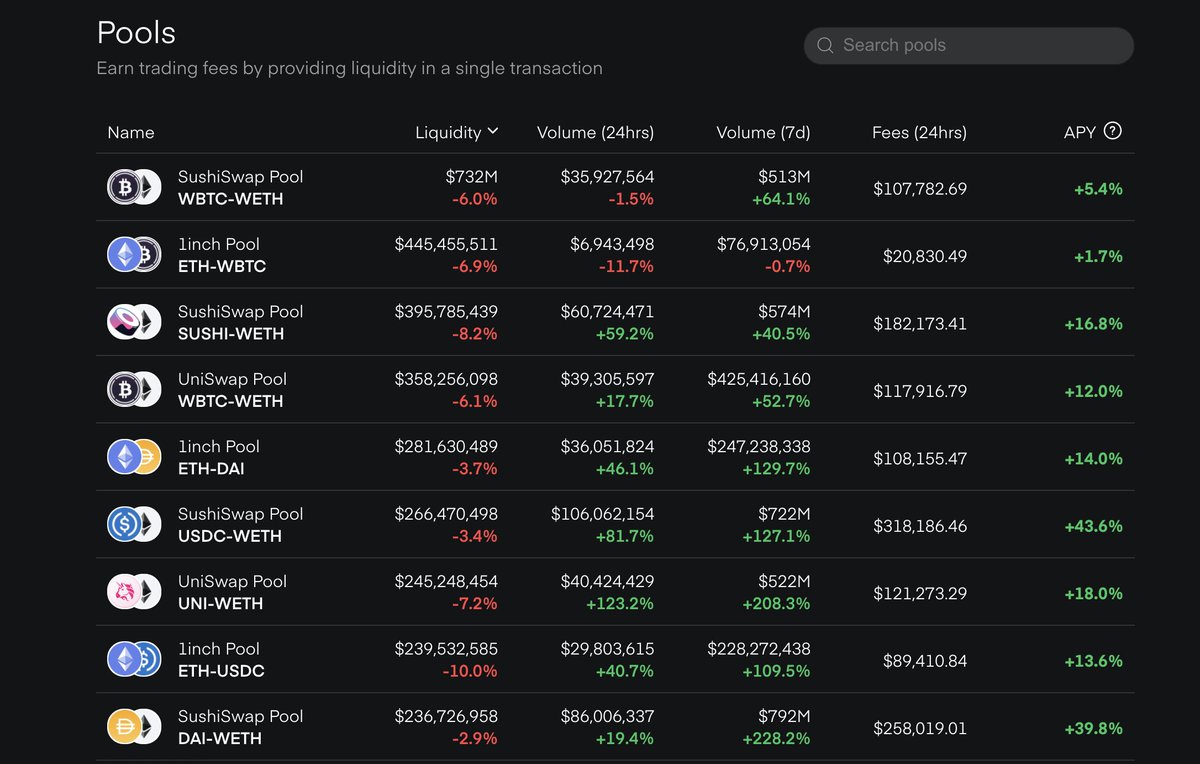This screenshot has width=1200, height=764.
Task: Click the 1inch ETH-WBTC token pair icon
Action: (134, 255)
